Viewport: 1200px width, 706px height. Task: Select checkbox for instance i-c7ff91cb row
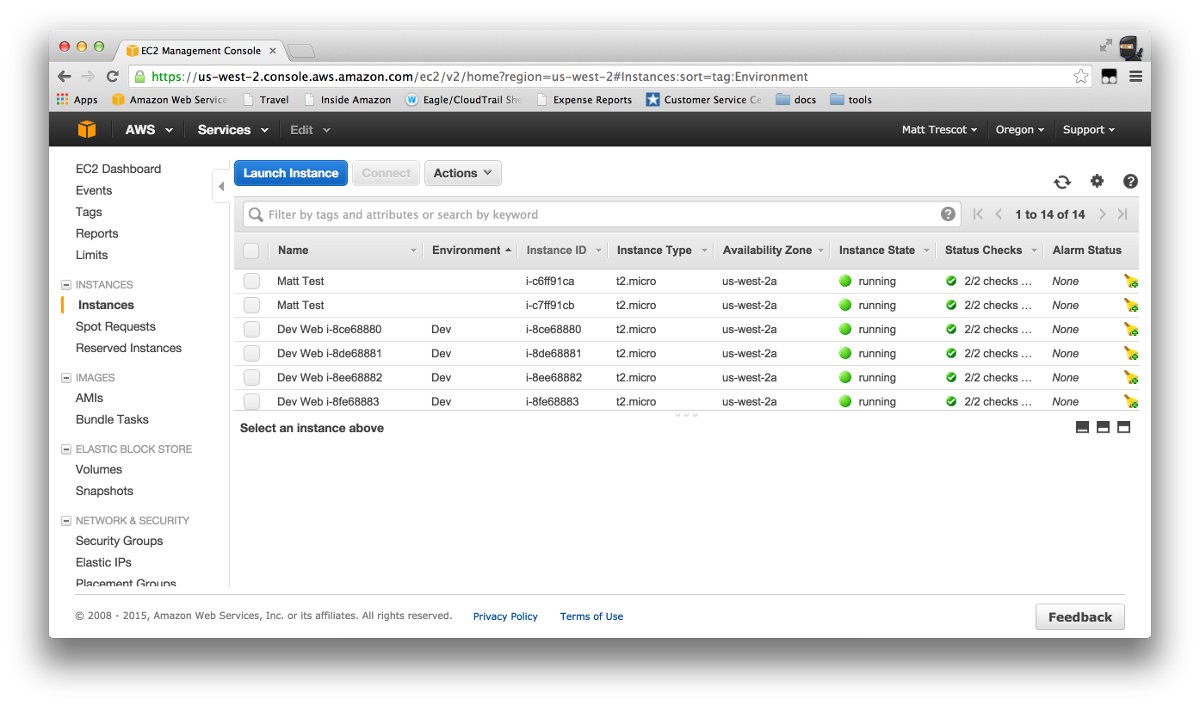251,305
